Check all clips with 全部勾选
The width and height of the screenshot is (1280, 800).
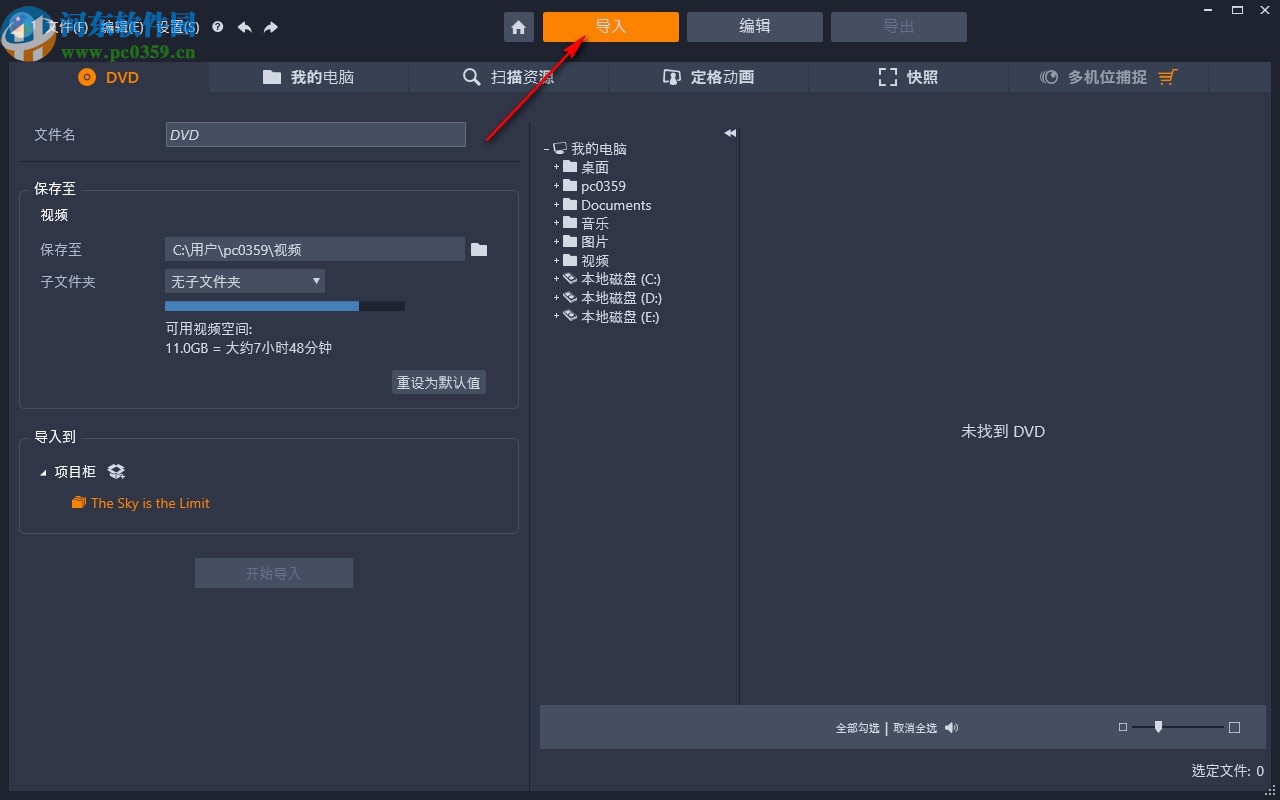click(x=857, y=728)
